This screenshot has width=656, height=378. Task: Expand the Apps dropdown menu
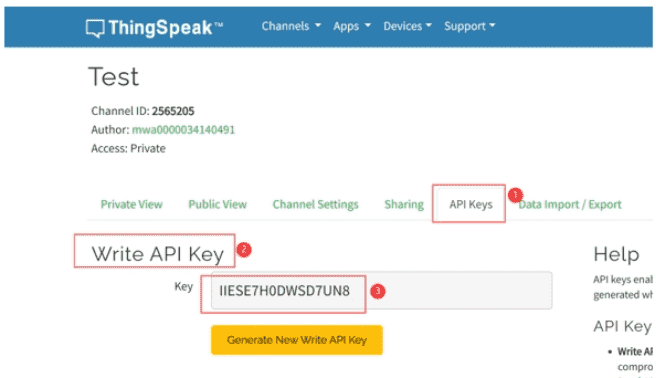point(352,26)
